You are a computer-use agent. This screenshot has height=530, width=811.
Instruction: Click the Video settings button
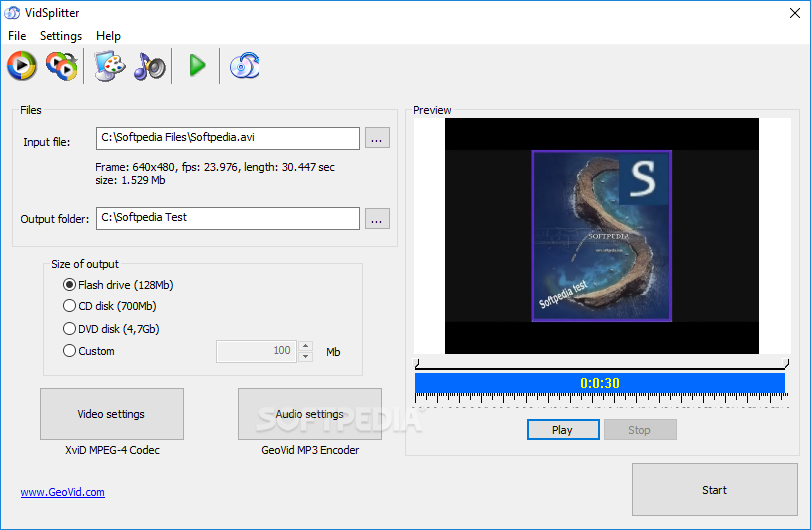pos(112,414)
